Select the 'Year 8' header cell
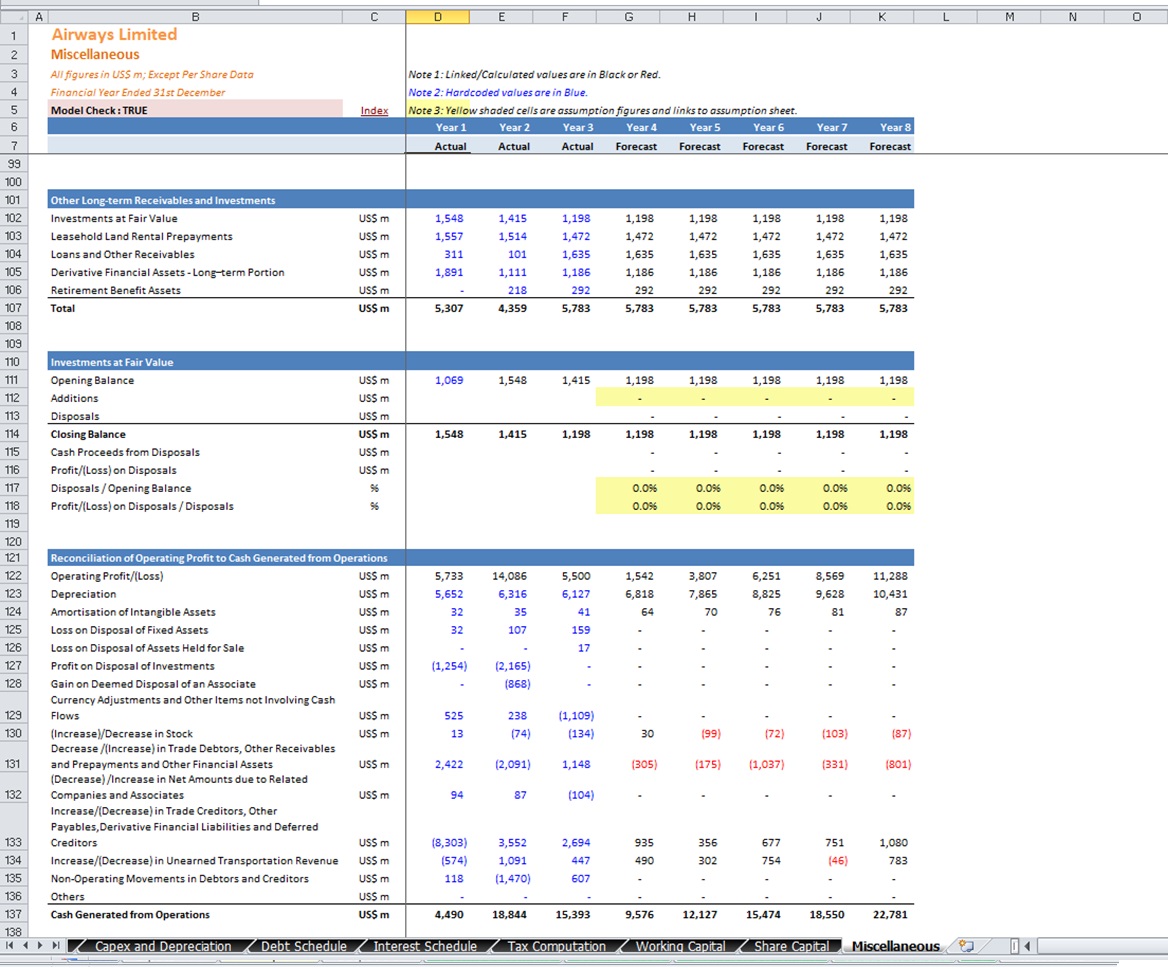 click(882, 127)
